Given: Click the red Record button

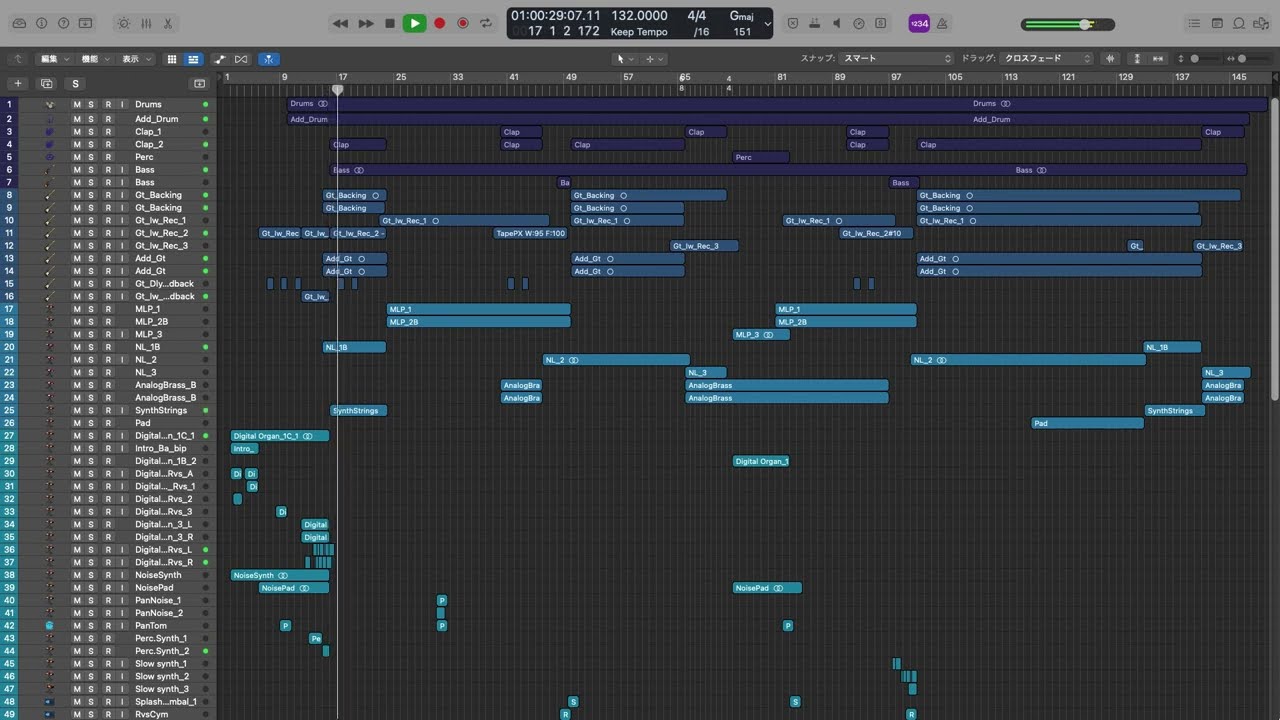Looking at the screenshot, I should 439,23.
